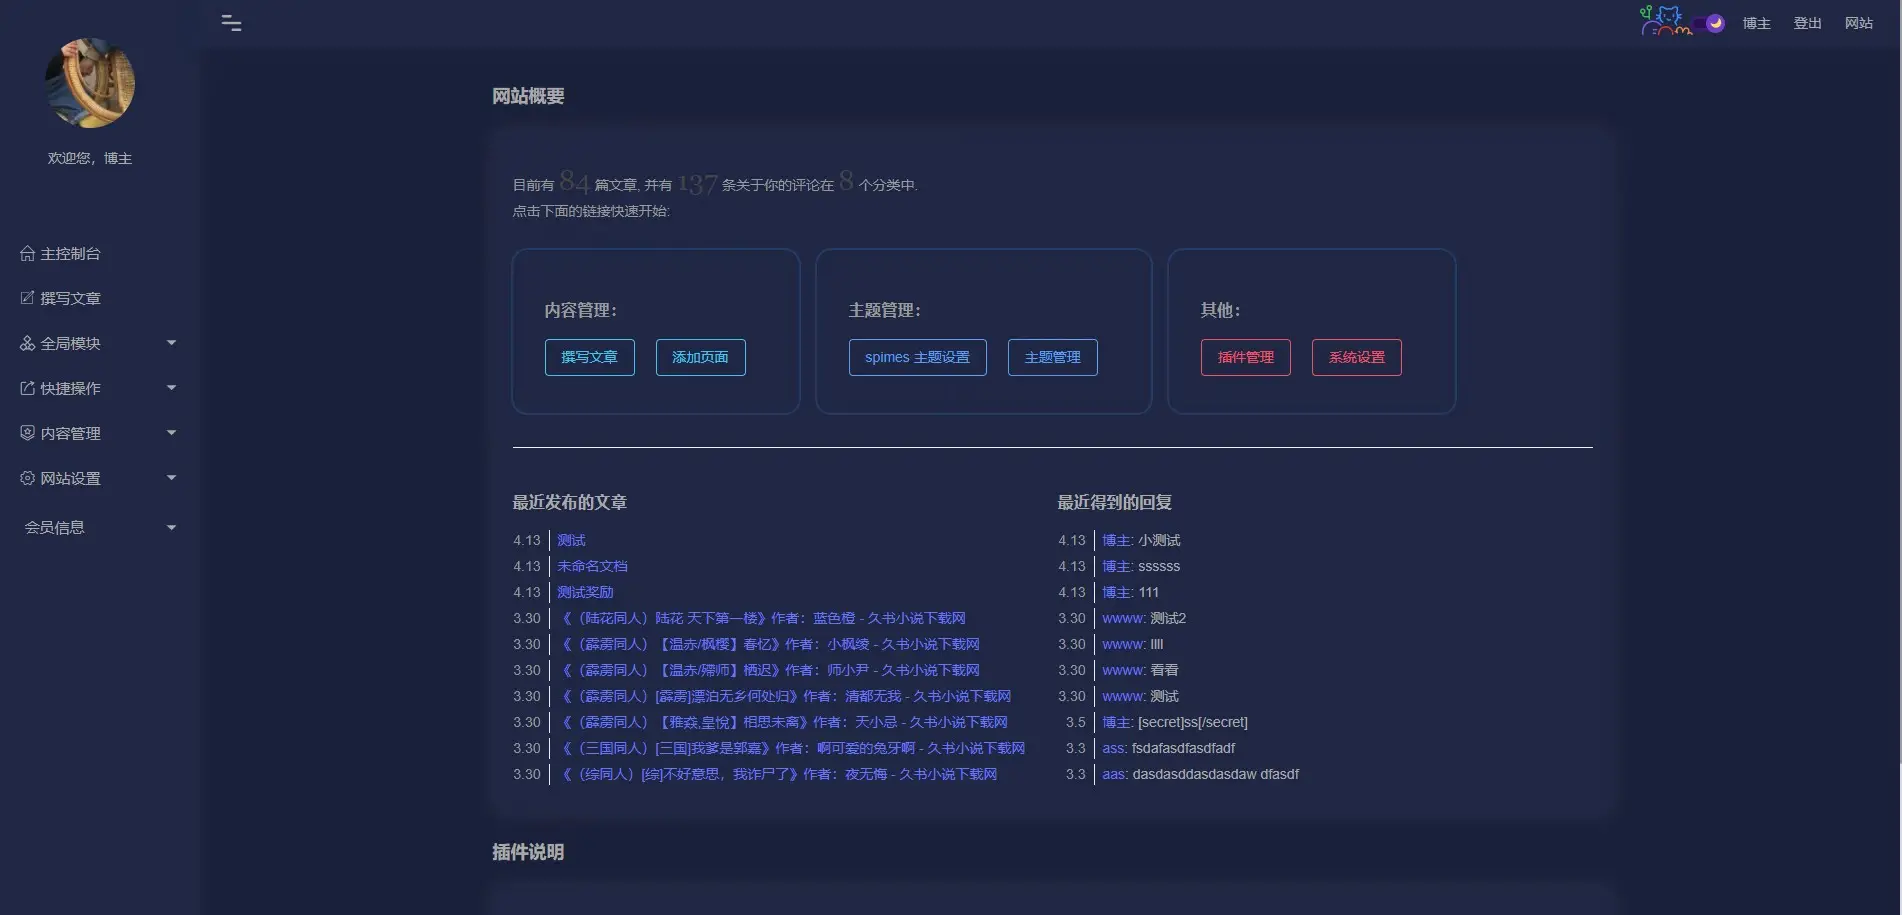Screen dimensions: 1902x915
Task: Click the hamburger menu icon top left
Action: coord(231,22)
